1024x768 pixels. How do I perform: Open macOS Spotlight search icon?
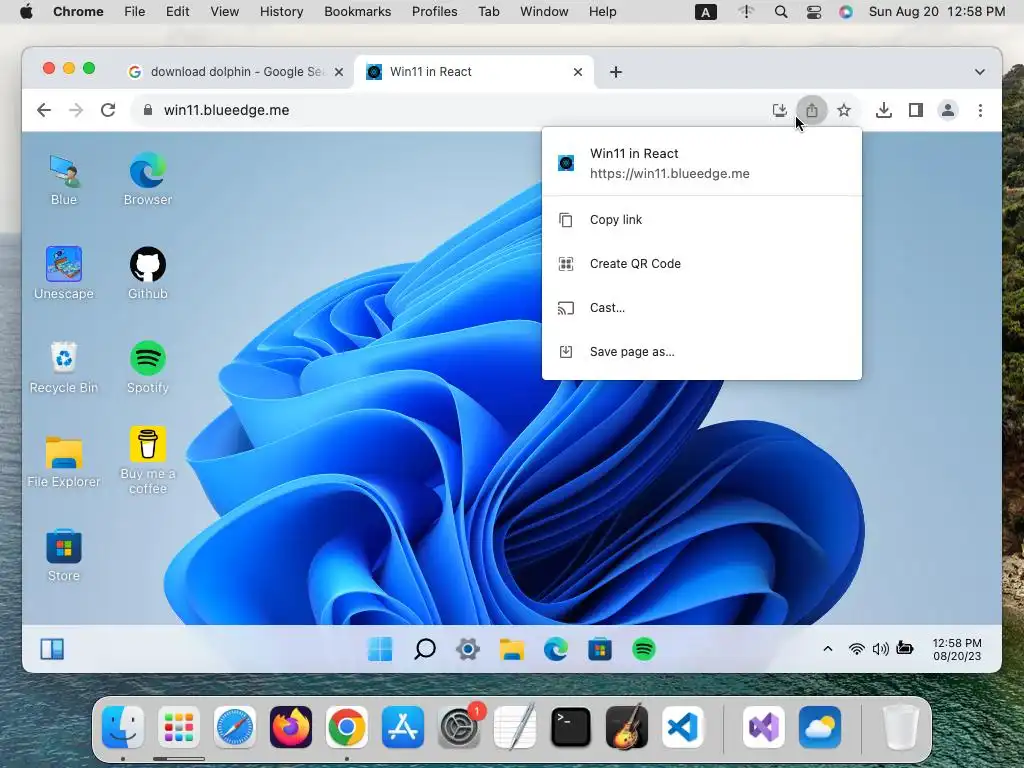tap(780, 12)
